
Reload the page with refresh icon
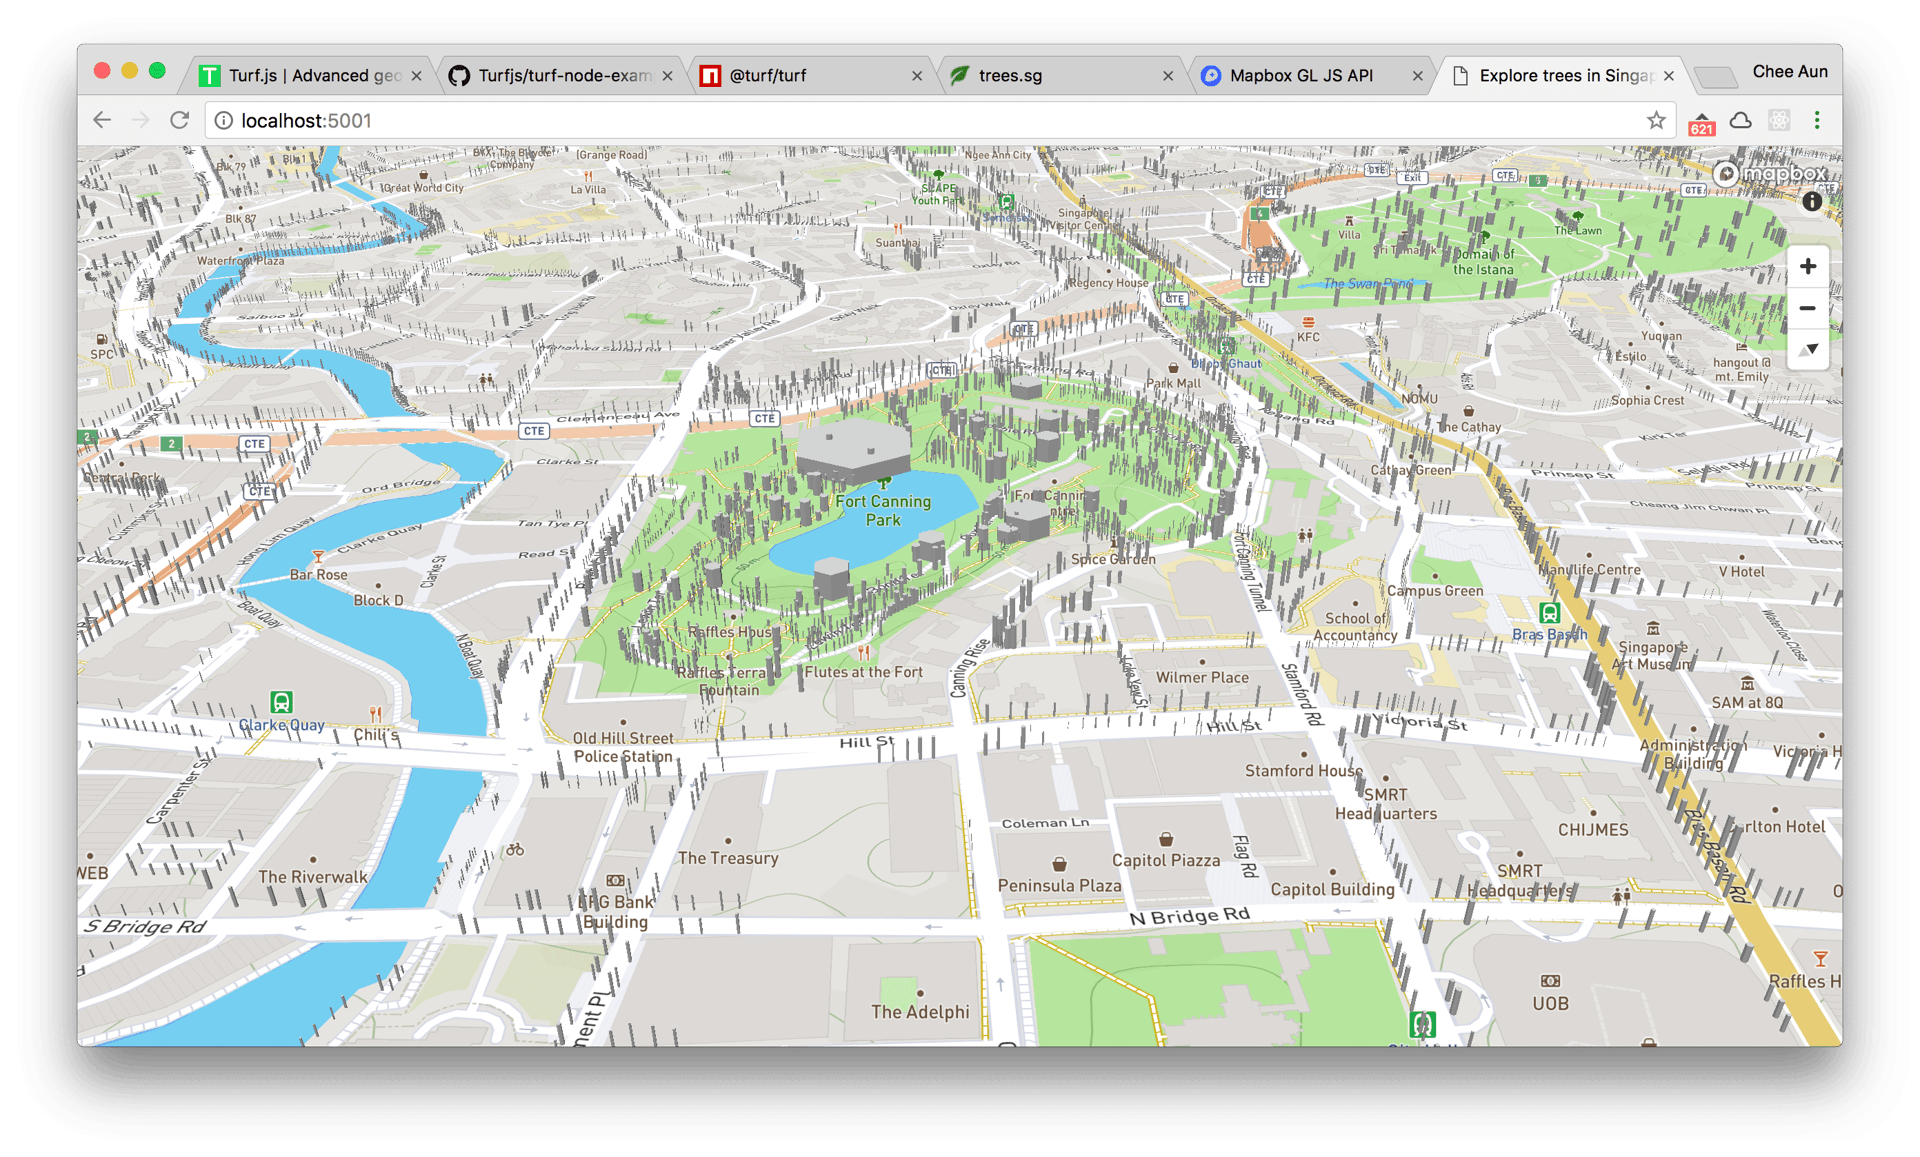180,121
